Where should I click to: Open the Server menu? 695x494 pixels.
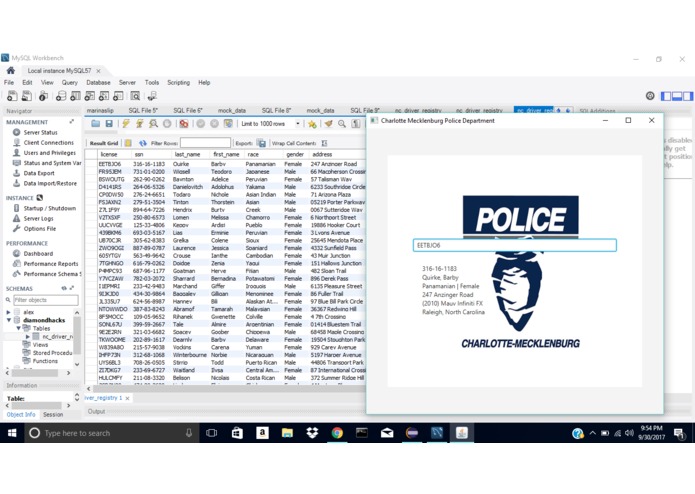tap(127, 82)
